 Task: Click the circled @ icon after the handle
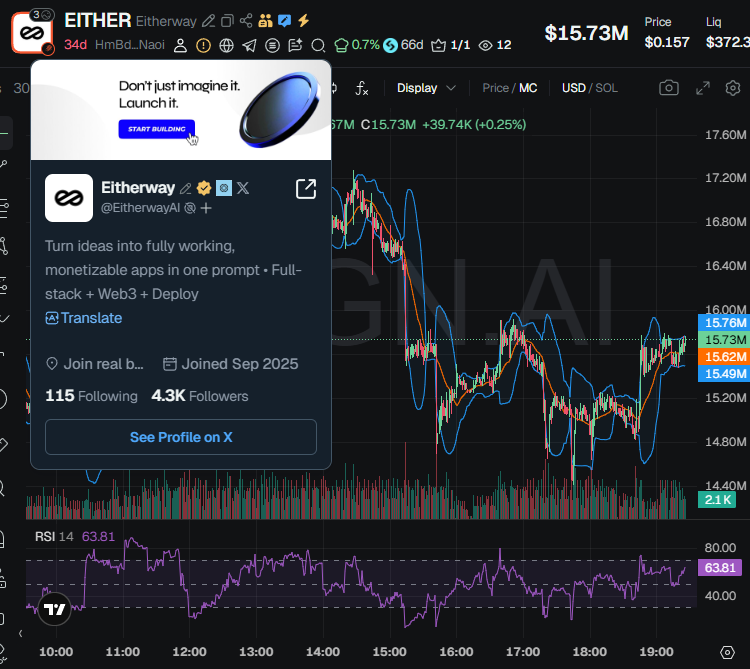point(190,208)
